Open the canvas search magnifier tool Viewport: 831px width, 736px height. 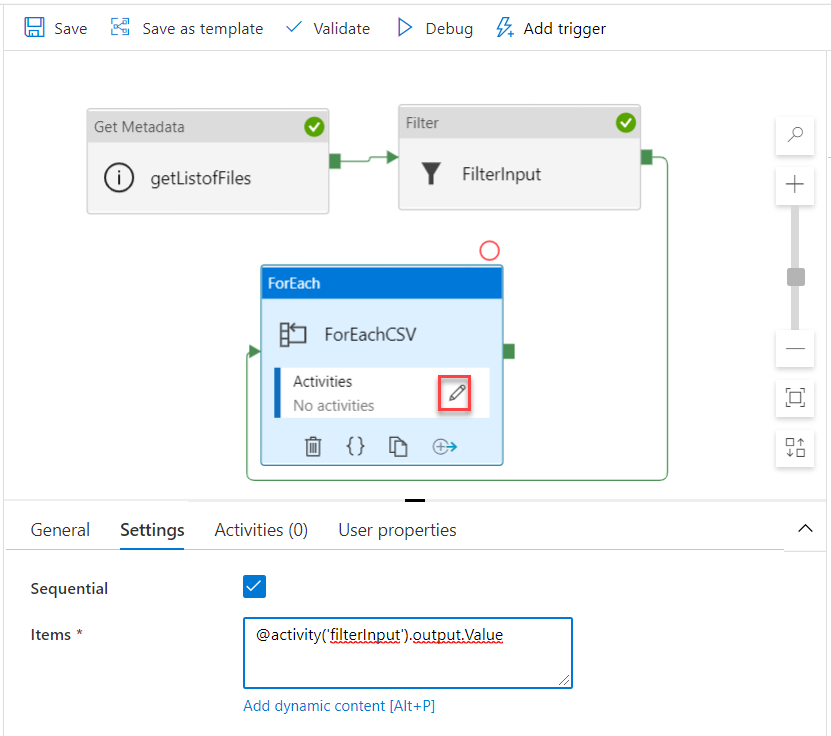(794, 136)
